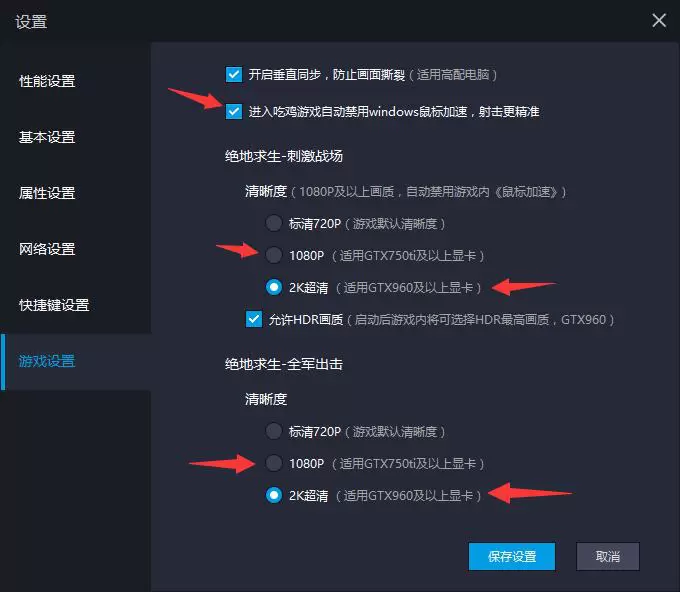This screenshot has width=680, height=592.
Task: Open 属性设置 in the sidebar
Action: pyautogui.click(x=47, y=193)
